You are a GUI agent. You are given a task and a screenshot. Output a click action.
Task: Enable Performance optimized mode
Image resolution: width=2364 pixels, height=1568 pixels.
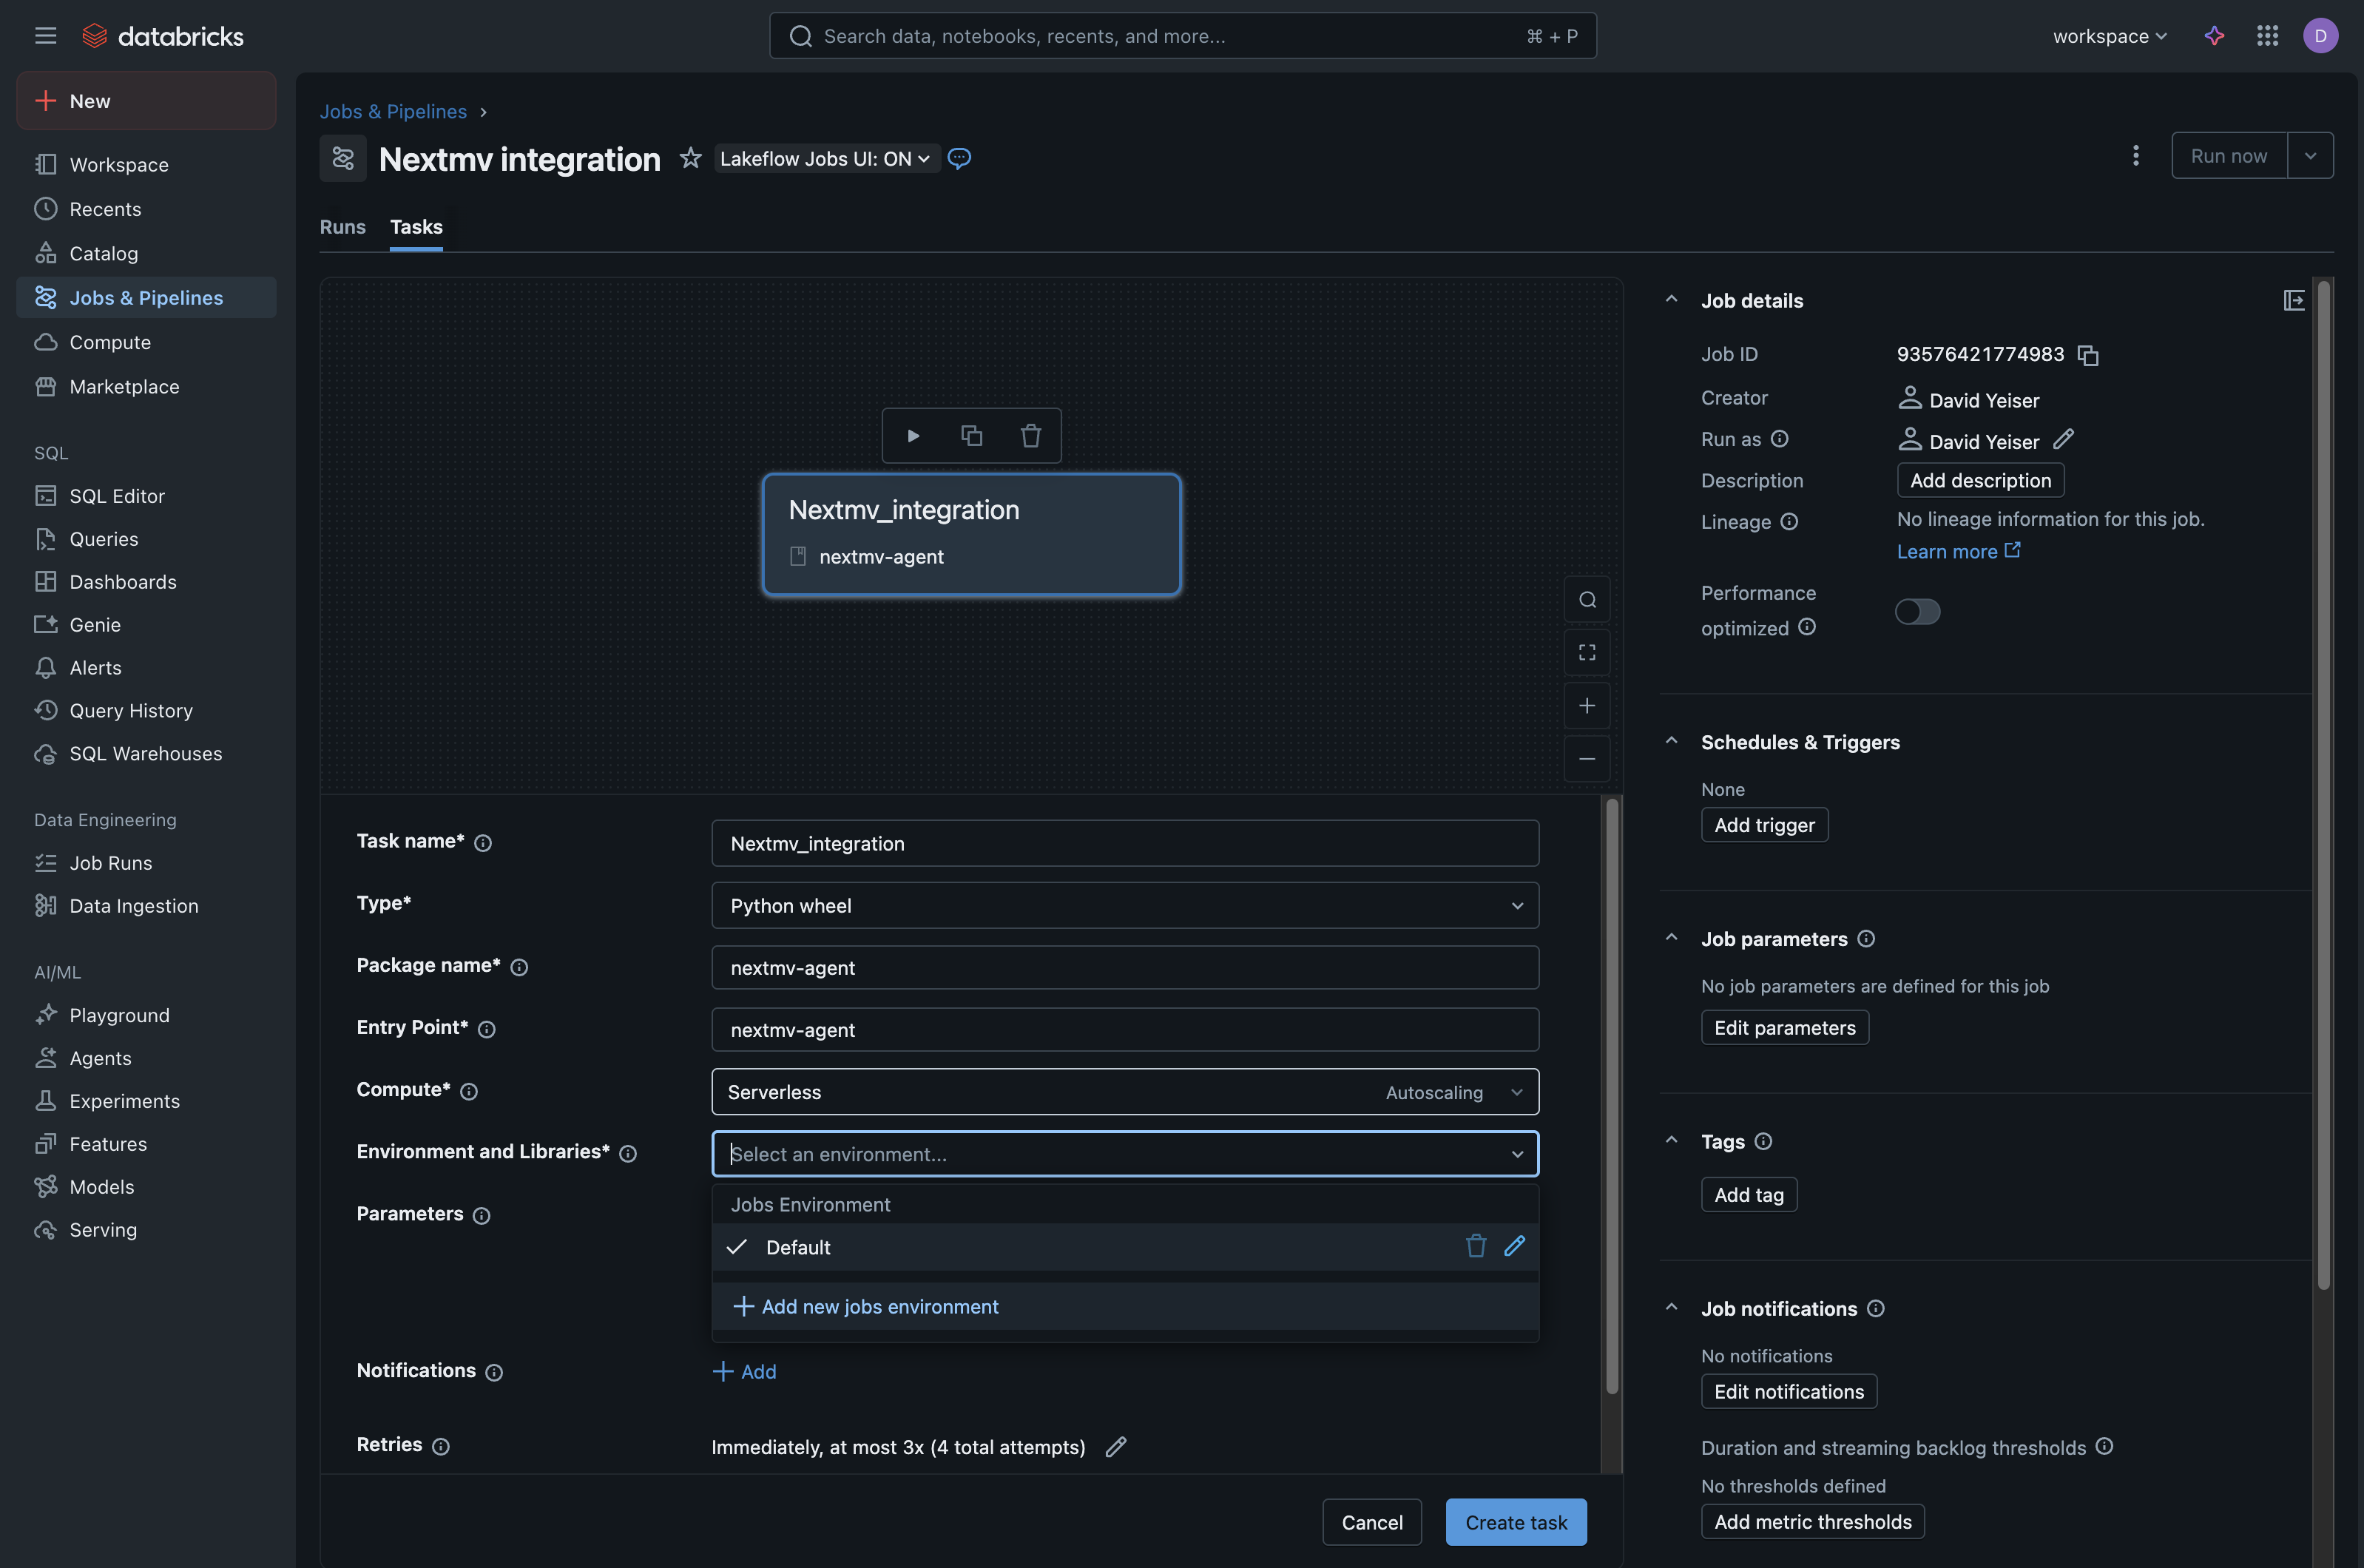pyautogui.click(x=1917, y=611)
